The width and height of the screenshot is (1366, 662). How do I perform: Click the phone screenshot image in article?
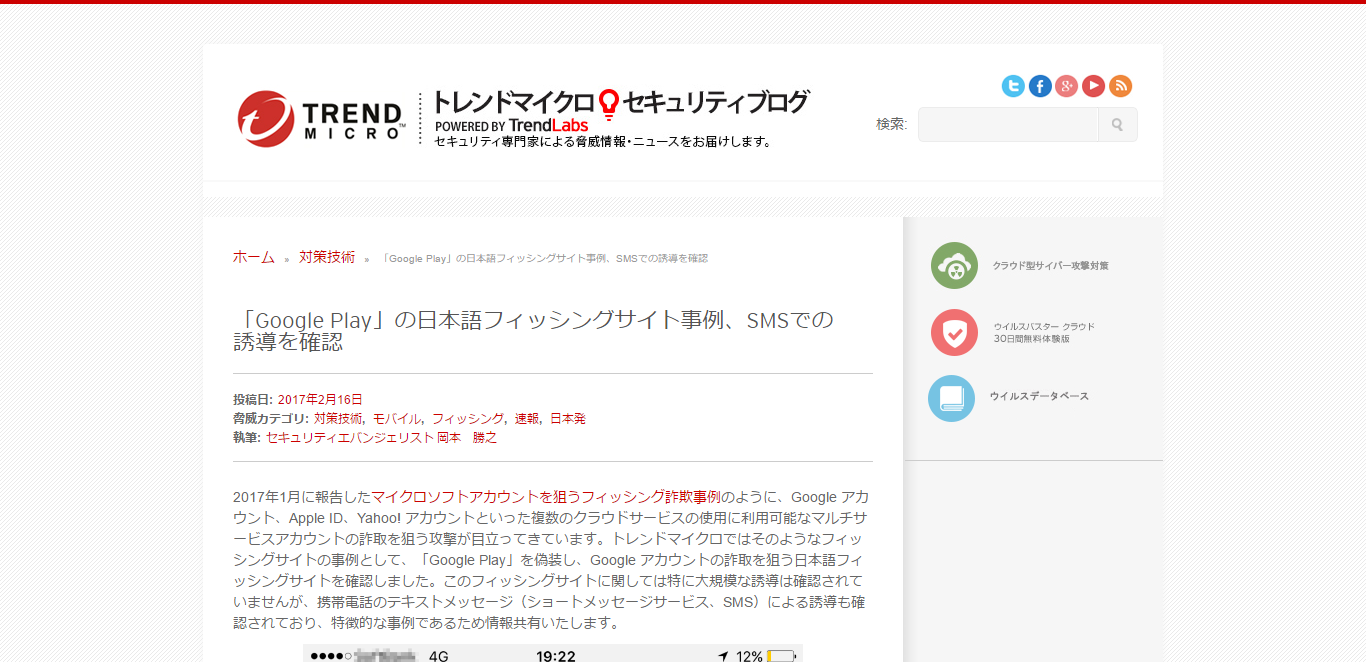[553, 653]
